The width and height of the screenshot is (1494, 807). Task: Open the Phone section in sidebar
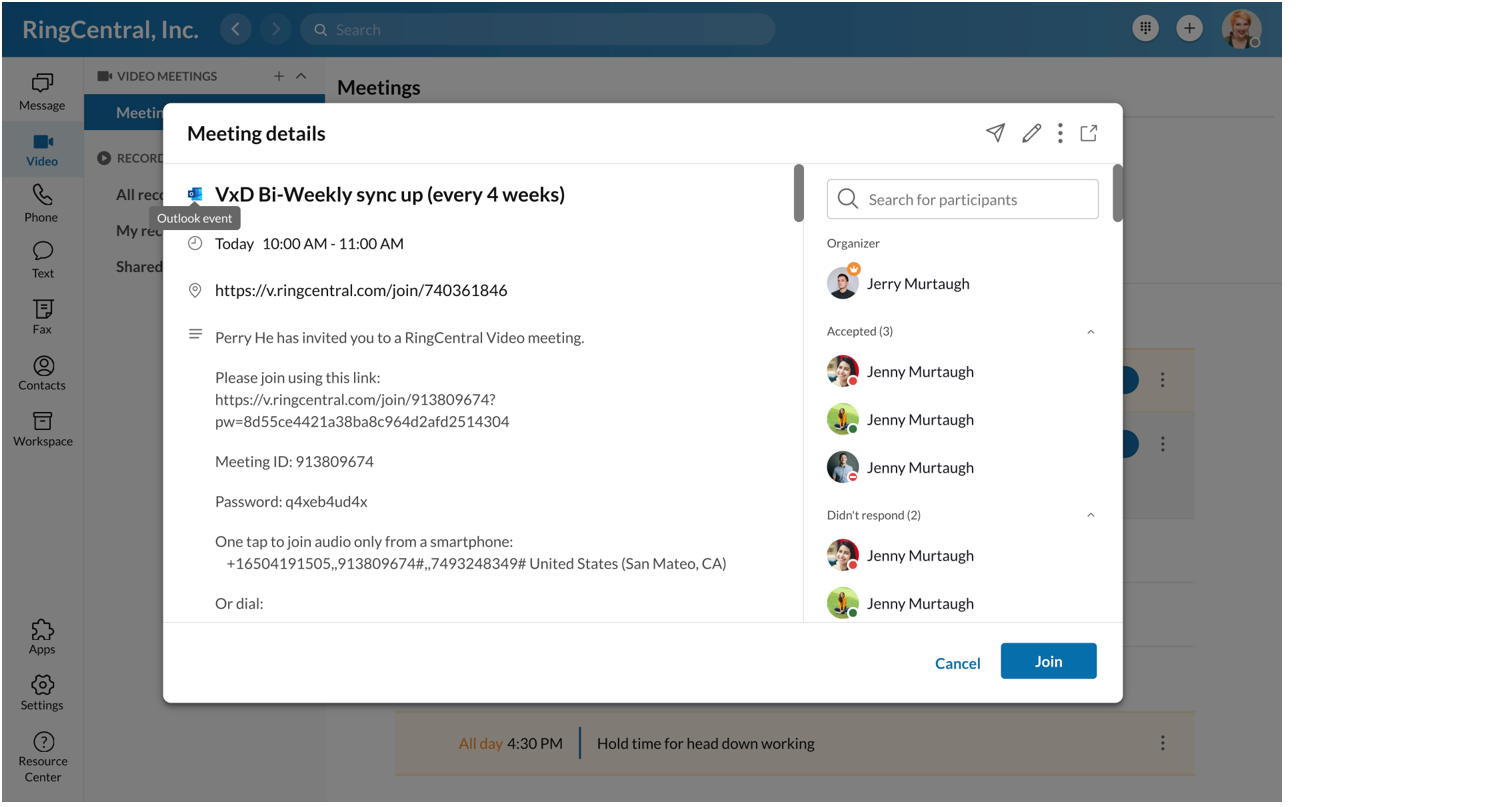coord(41,203)
